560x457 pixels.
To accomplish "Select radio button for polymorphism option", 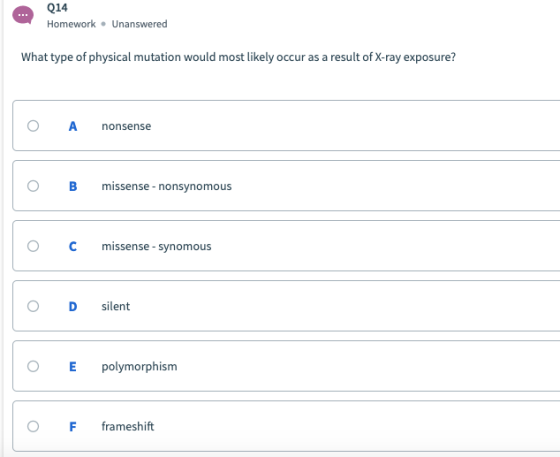I will point(33,366).
